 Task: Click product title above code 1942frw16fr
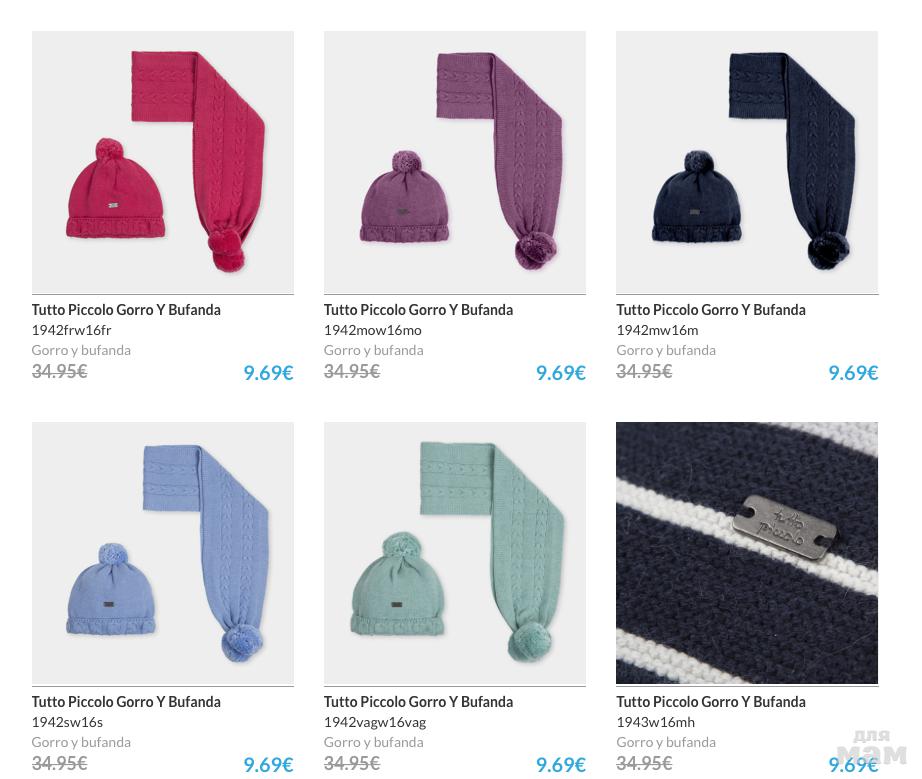pos(126,310)
